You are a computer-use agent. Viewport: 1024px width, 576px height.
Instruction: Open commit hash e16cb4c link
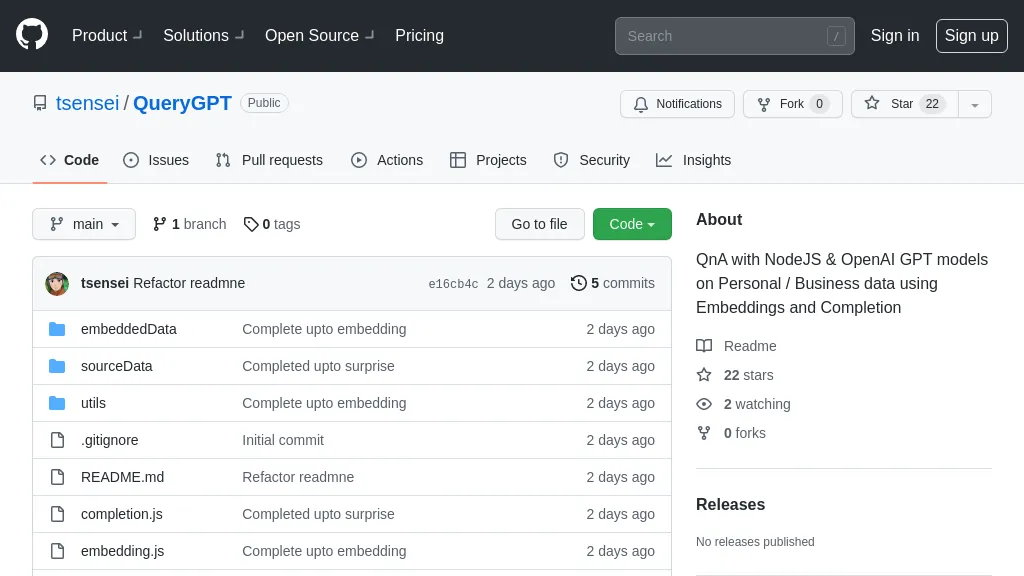pos(453,284)
